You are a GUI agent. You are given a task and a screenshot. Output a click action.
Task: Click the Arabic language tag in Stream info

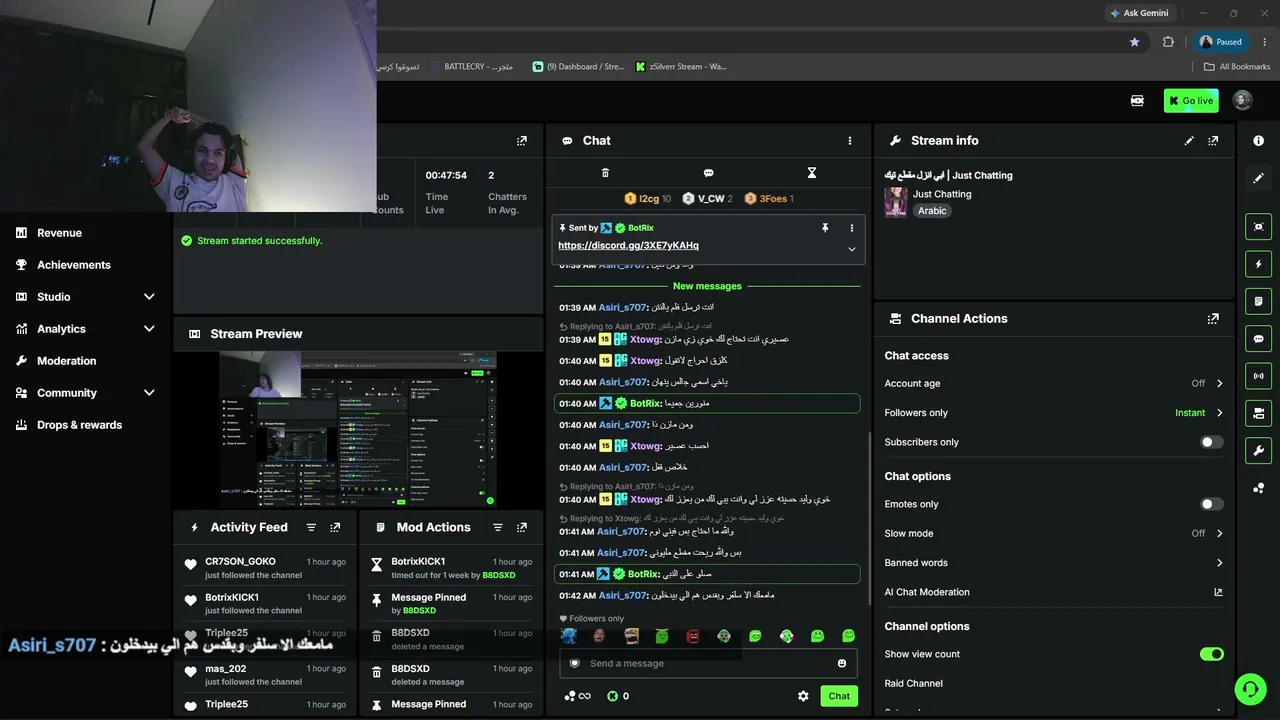pyautogui.click(x=932, y=211)
